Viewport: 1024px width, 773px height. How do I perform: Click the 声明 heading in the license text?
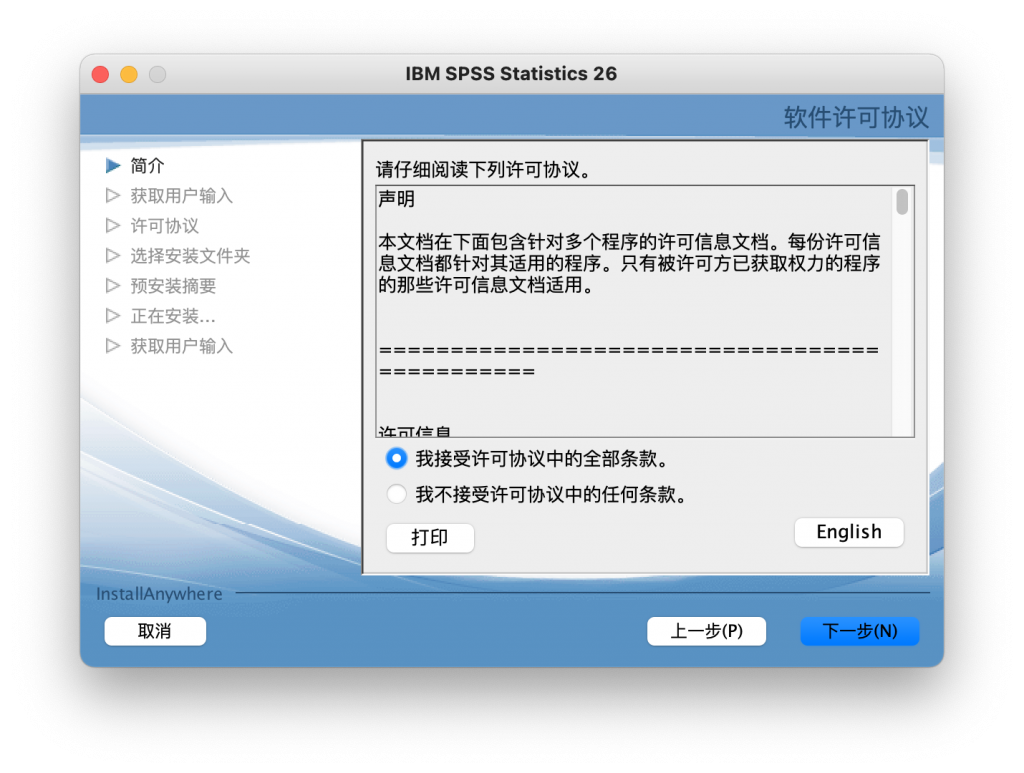(x=396, y=198)
